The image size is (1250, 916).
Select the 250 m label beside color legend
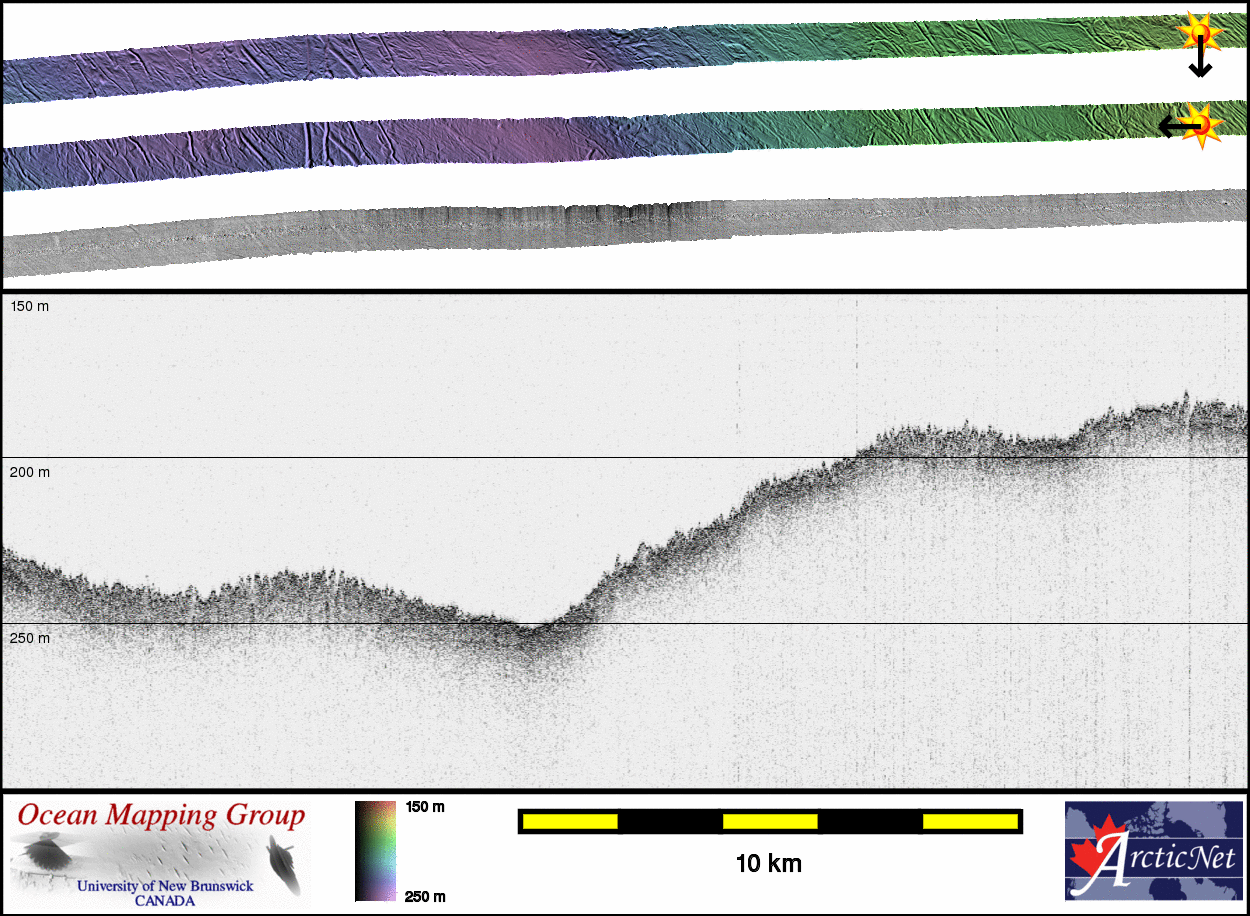(x=424, y=896)
